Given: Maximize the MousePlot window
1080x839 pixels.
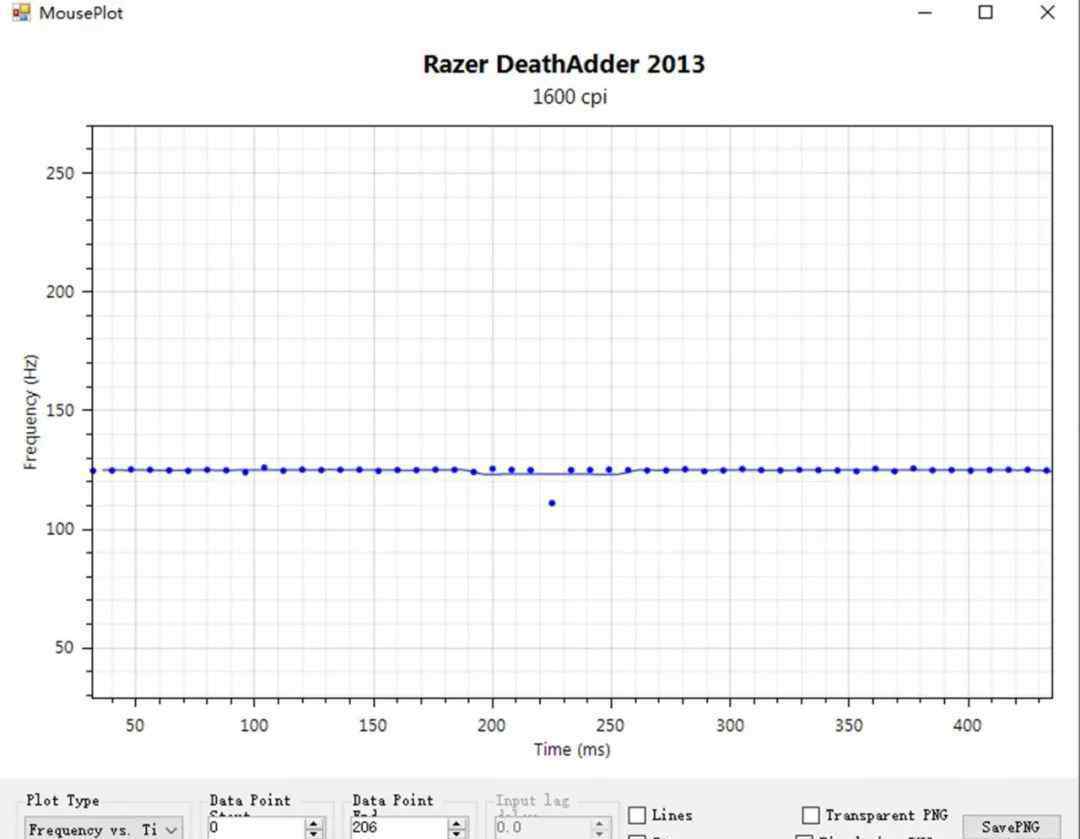Looking at the screenshot, I should tap(986, 12).
